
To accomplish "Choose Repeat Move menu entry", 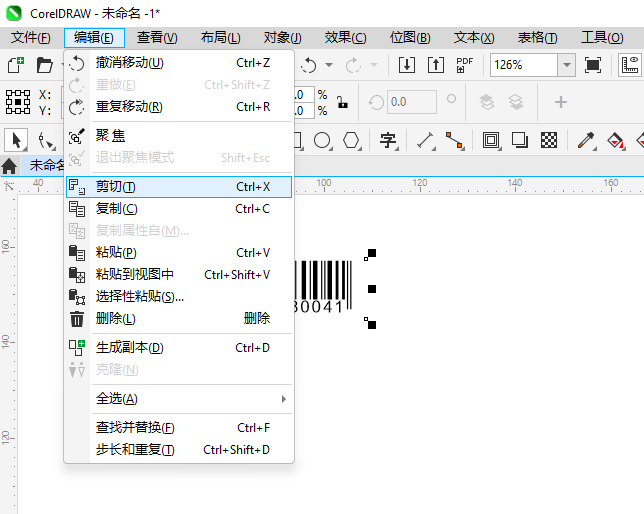I will pyautogui.click(x=179, y=107).
